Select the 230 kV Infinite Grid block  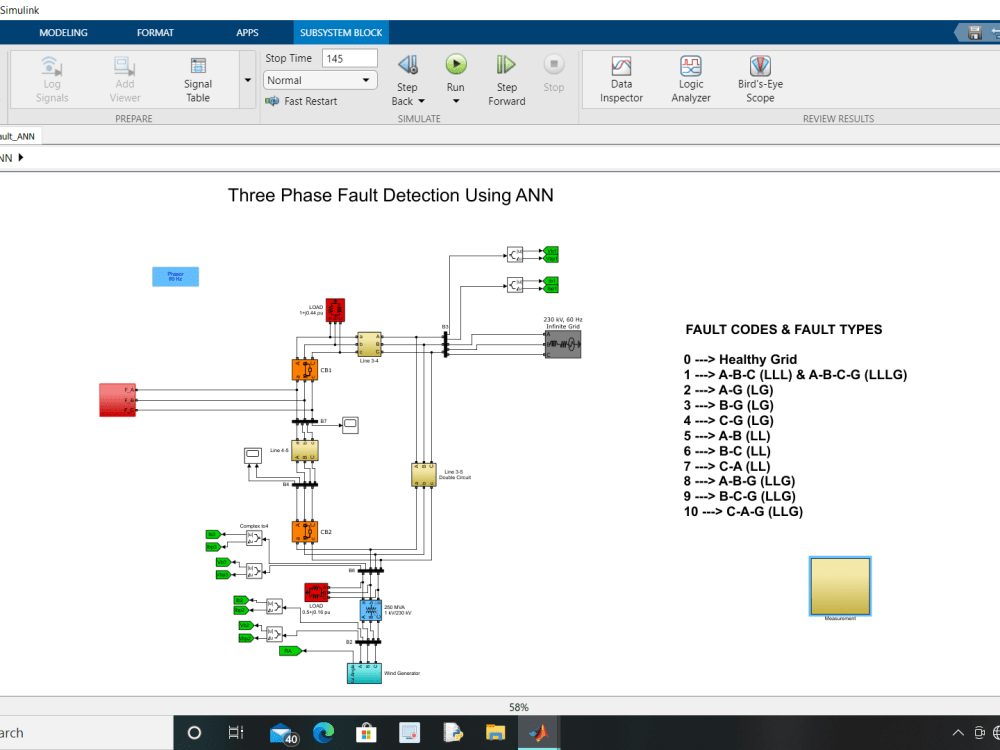tap(562, 344)
